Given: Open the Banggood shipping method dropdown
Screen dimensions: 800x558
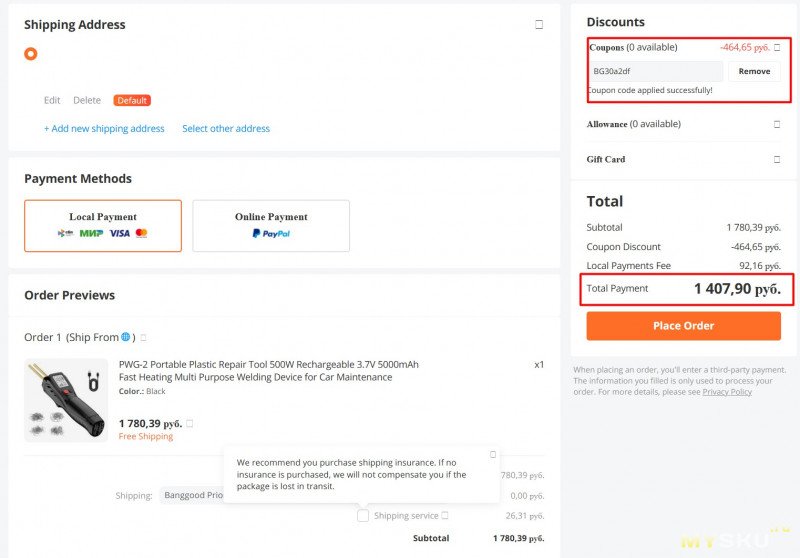Looking at the screenshot, I should click(190, 495).
